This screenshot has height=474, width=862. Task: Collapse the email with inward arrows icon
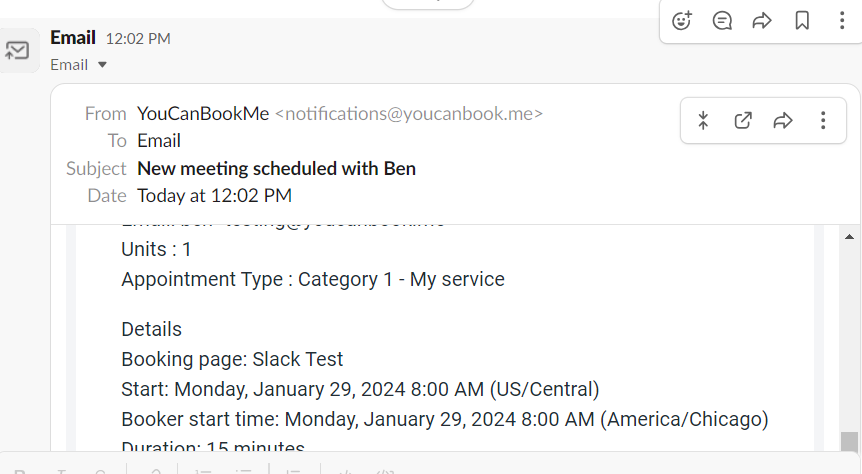[703, 120]
